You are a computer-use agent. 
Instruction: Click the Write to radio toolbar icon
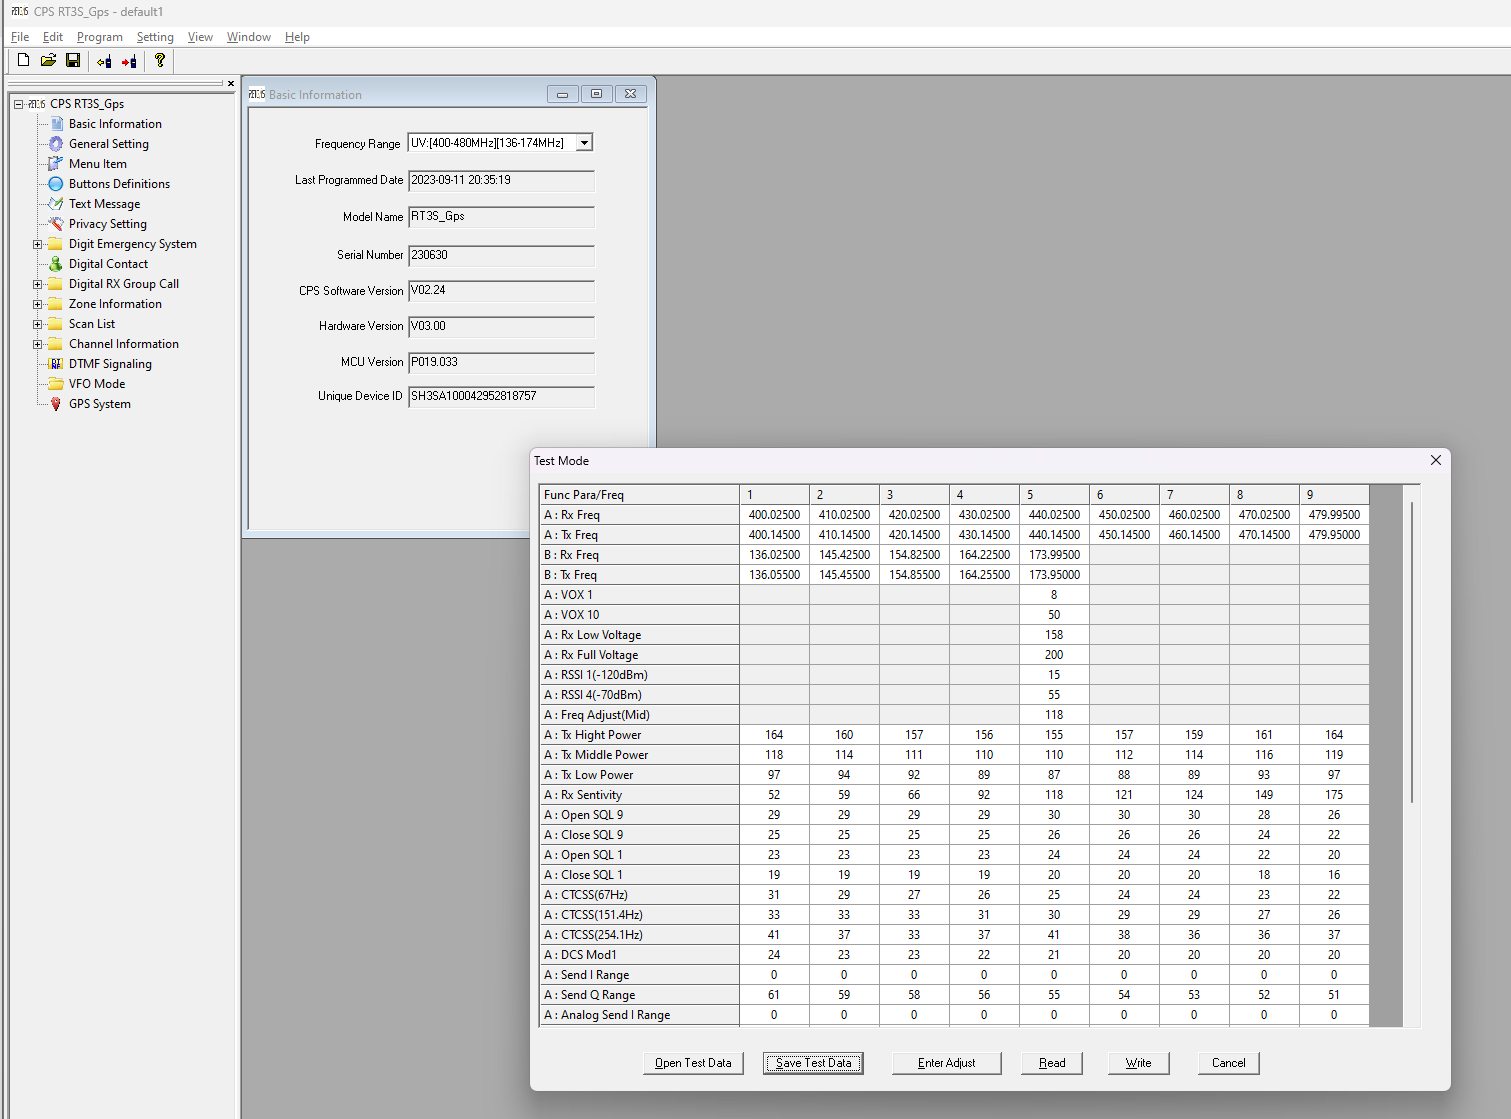coord(129,61)
